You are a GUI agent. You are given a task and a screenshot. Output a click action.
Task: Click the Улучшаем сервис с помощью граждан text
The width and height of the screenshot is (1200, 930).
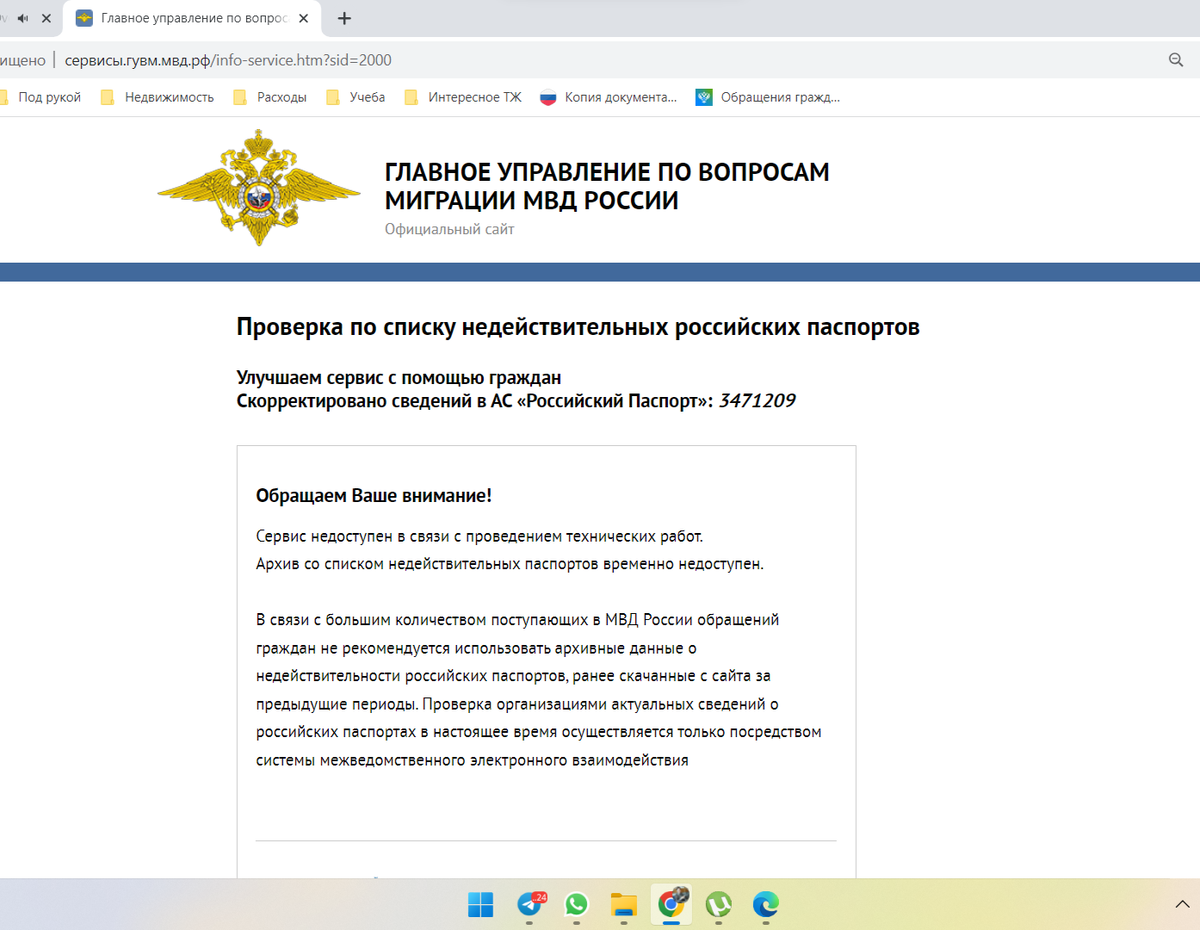(x=399, y=377)
